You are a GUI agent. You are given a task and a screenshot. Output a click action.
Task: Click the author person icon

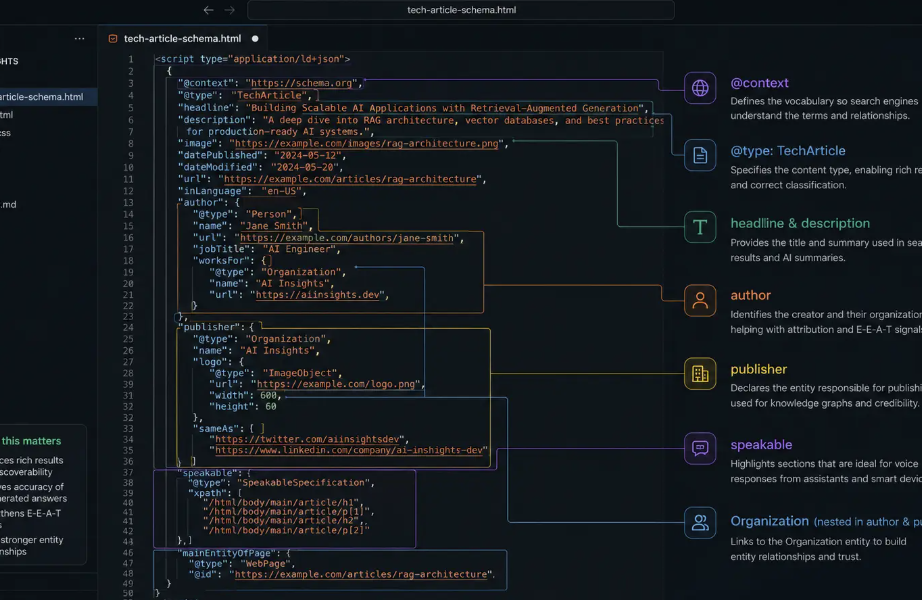tap(700, 301)
